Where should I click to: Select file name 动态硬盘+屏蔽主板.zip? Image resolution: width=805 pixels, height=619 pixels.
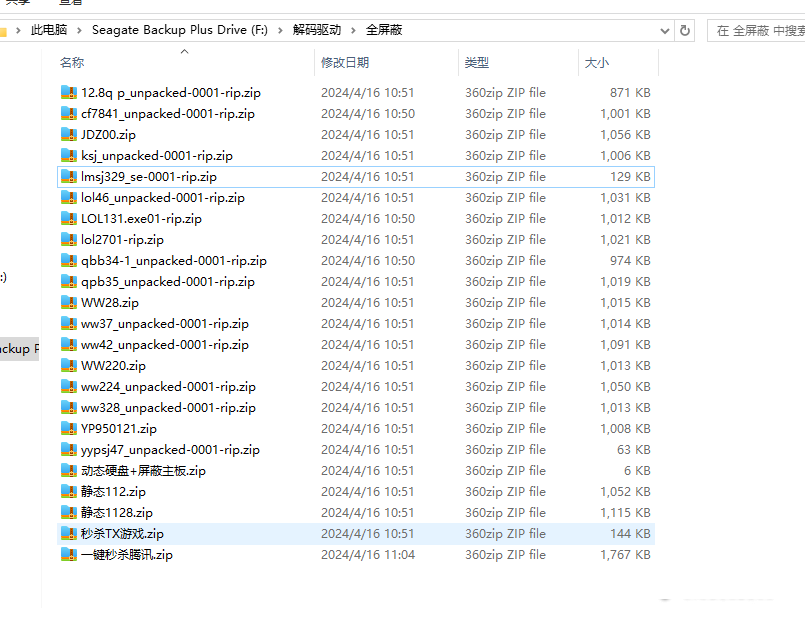coord(143,471)
